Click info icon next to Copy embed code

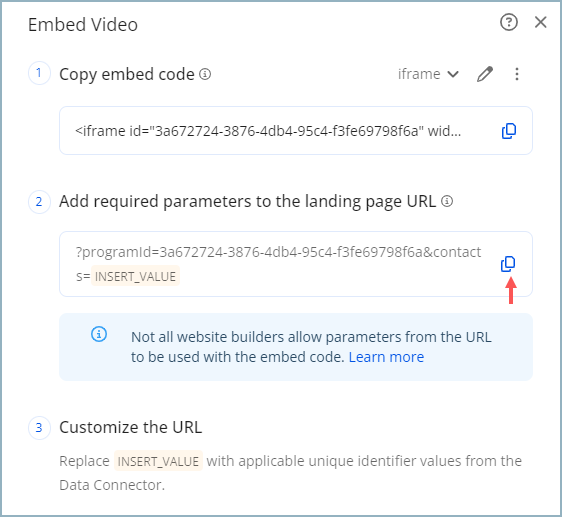(x=205, y=74)
